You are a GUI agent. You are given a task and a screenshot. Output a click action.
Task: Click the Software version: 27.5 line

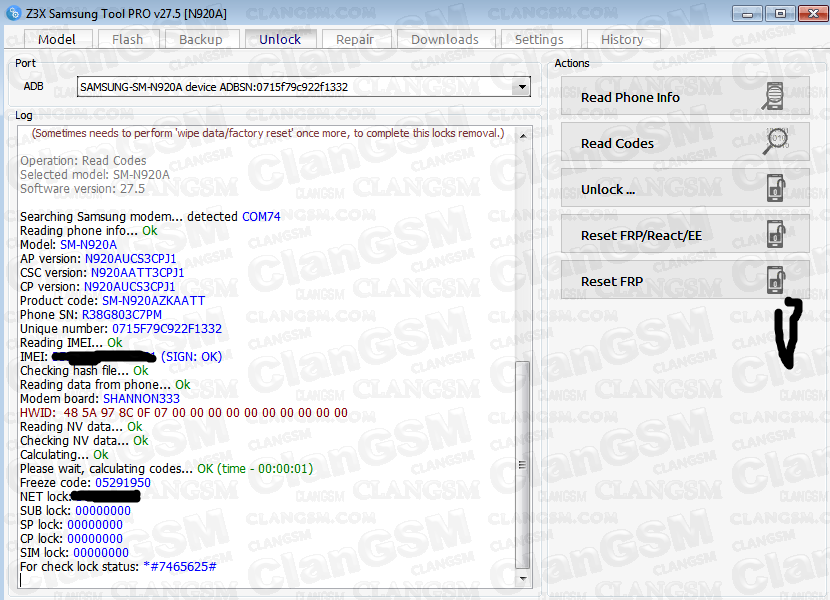(82, 189)
